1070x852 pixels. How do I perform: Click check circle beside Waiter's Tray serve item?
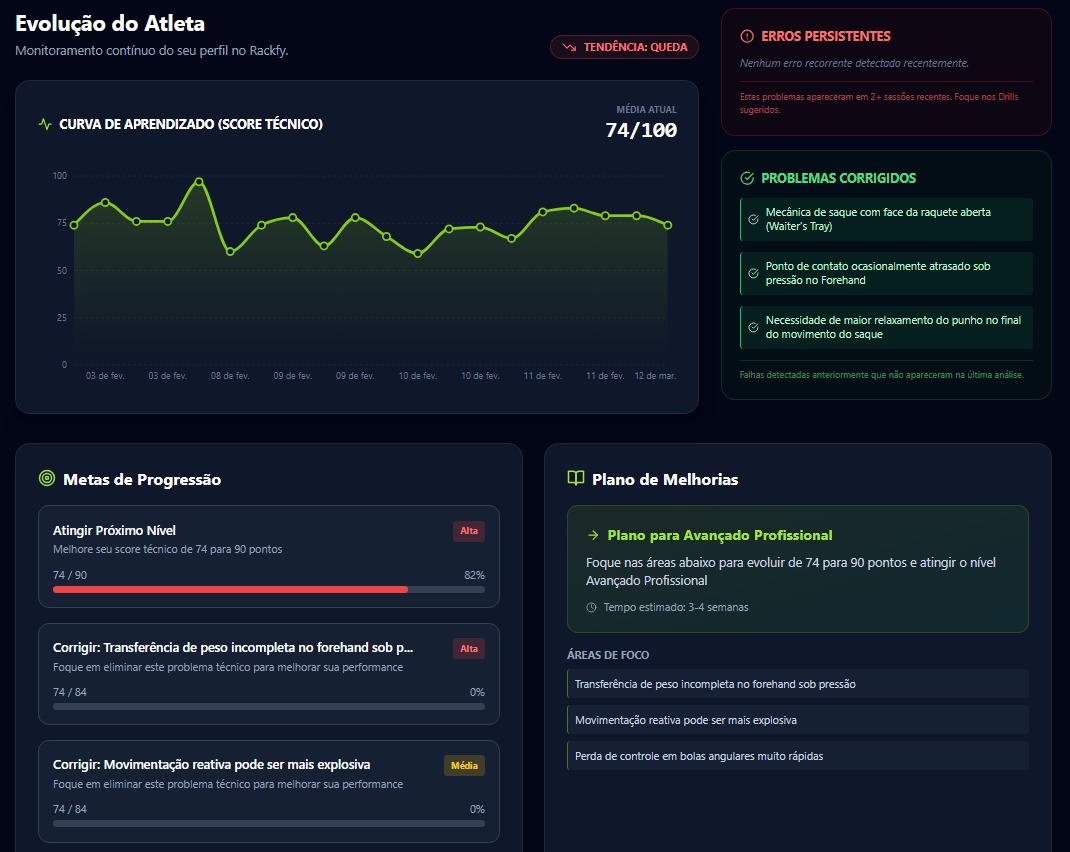point(754,219)
